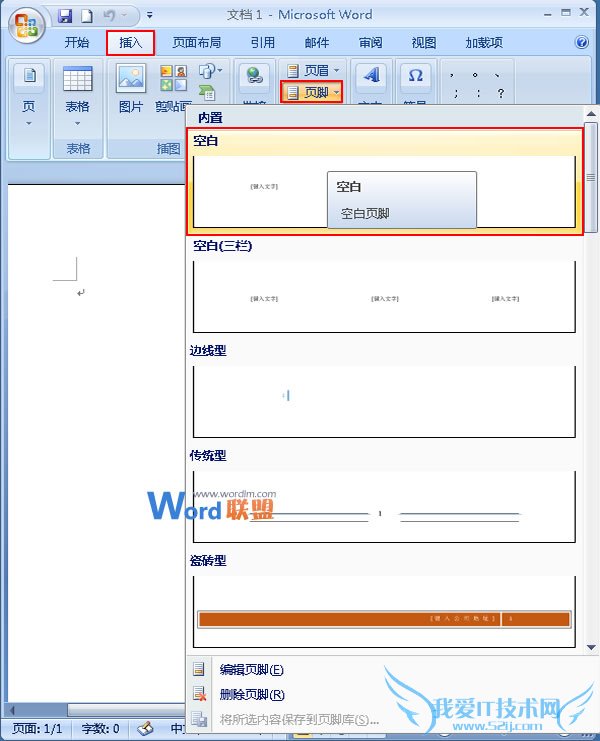Click the text WordArt A icon

click(372, 76)
